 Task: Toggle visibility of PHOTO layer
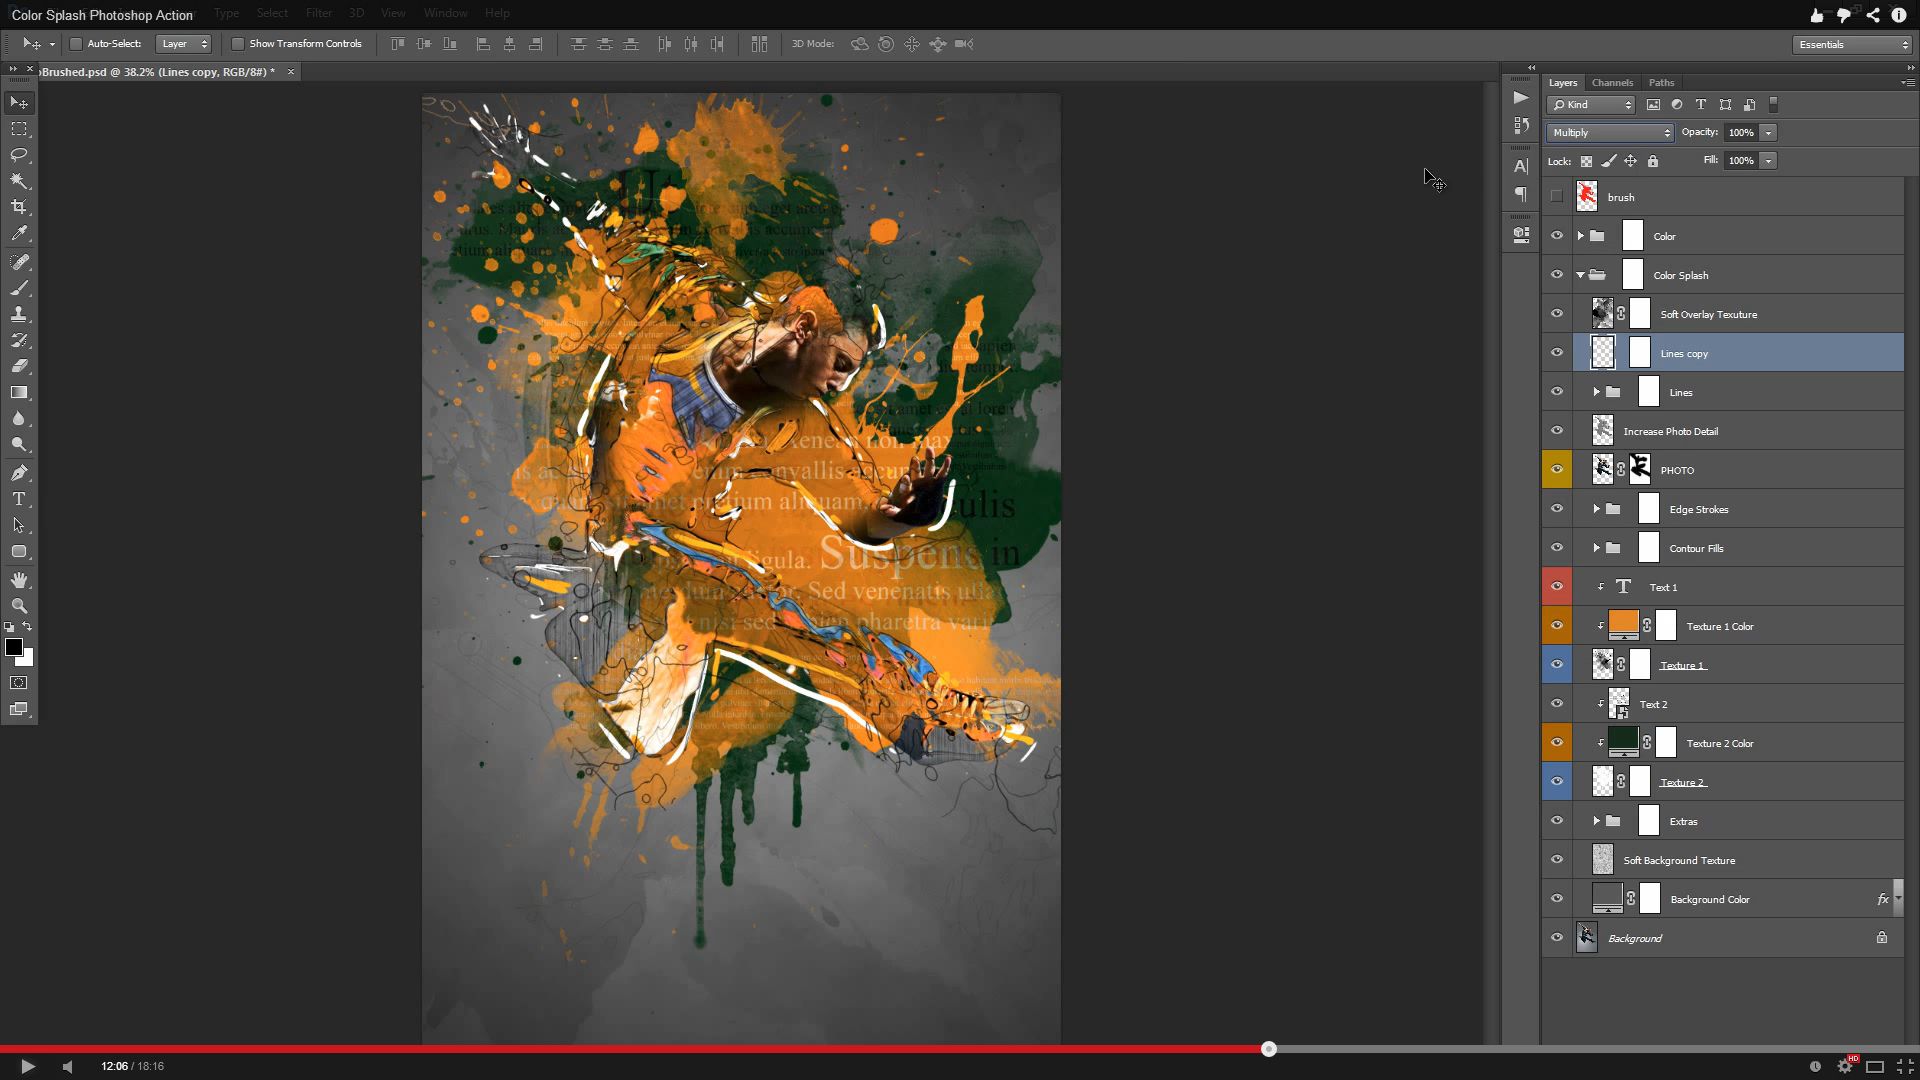point(1557,469)
